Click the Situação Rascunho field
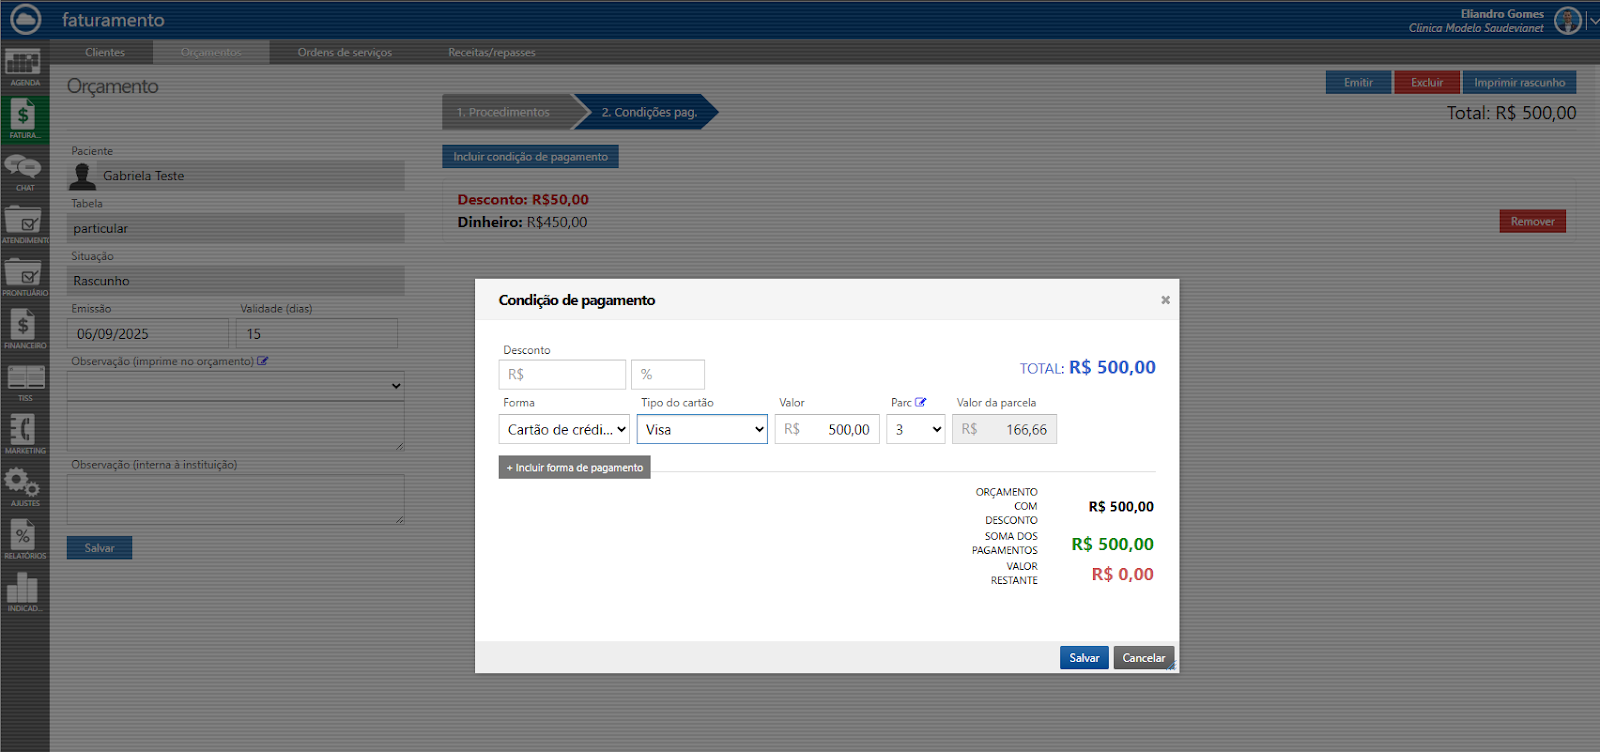 pos(236,281)
